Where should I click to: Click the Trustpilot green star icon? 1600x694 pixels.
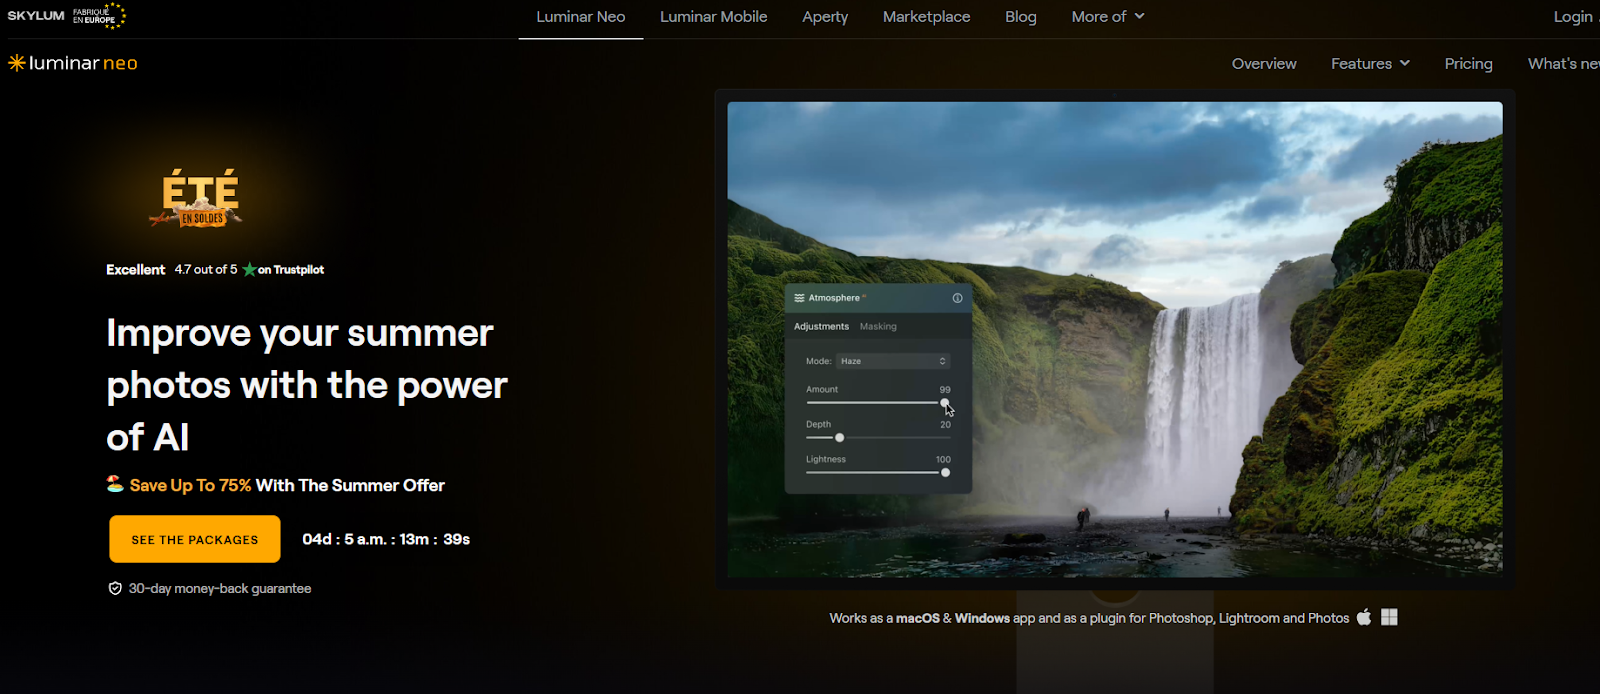pyautogui.click(x=249, y=270)
